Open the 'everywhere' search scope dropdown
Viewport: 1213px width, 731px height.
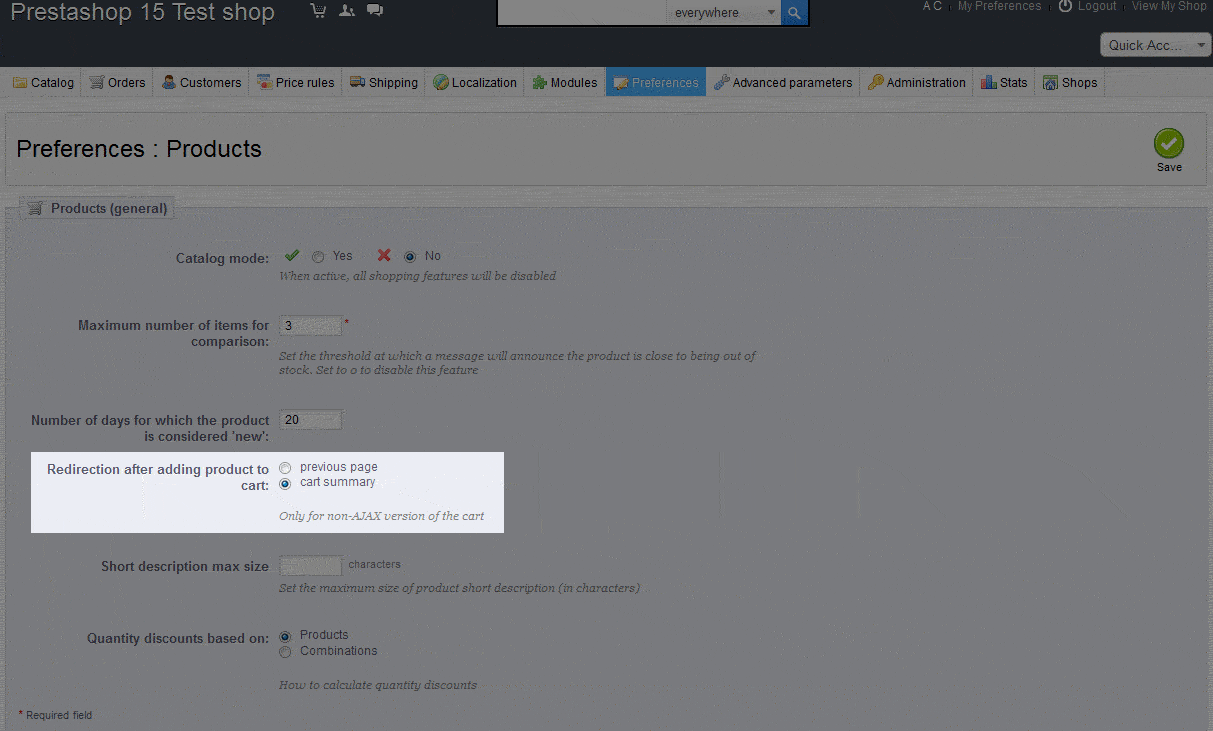click(724, 13)
